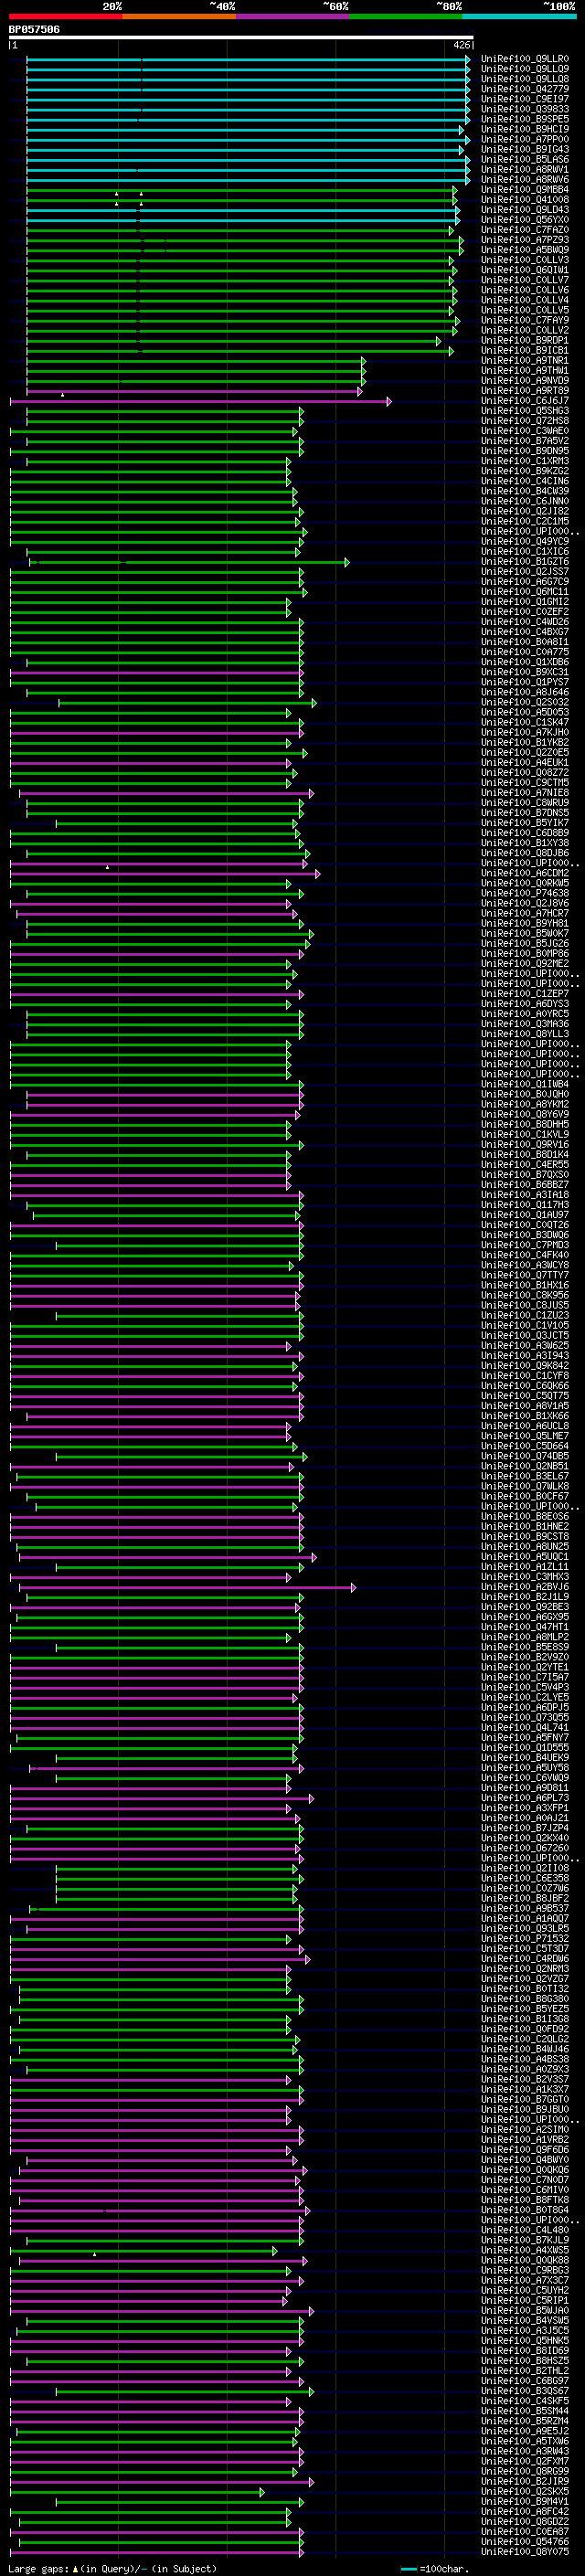Viewport: 585px width, 2576px height.
Task: Click the query end position 426 label
Action: click(x=461, y=45)
